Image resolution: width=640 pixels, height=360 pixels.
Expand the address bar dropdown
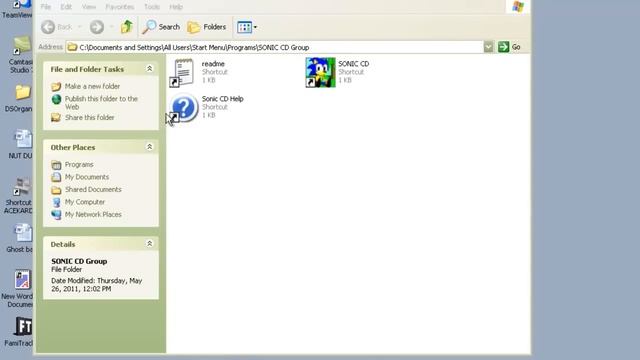pos(488,47)
